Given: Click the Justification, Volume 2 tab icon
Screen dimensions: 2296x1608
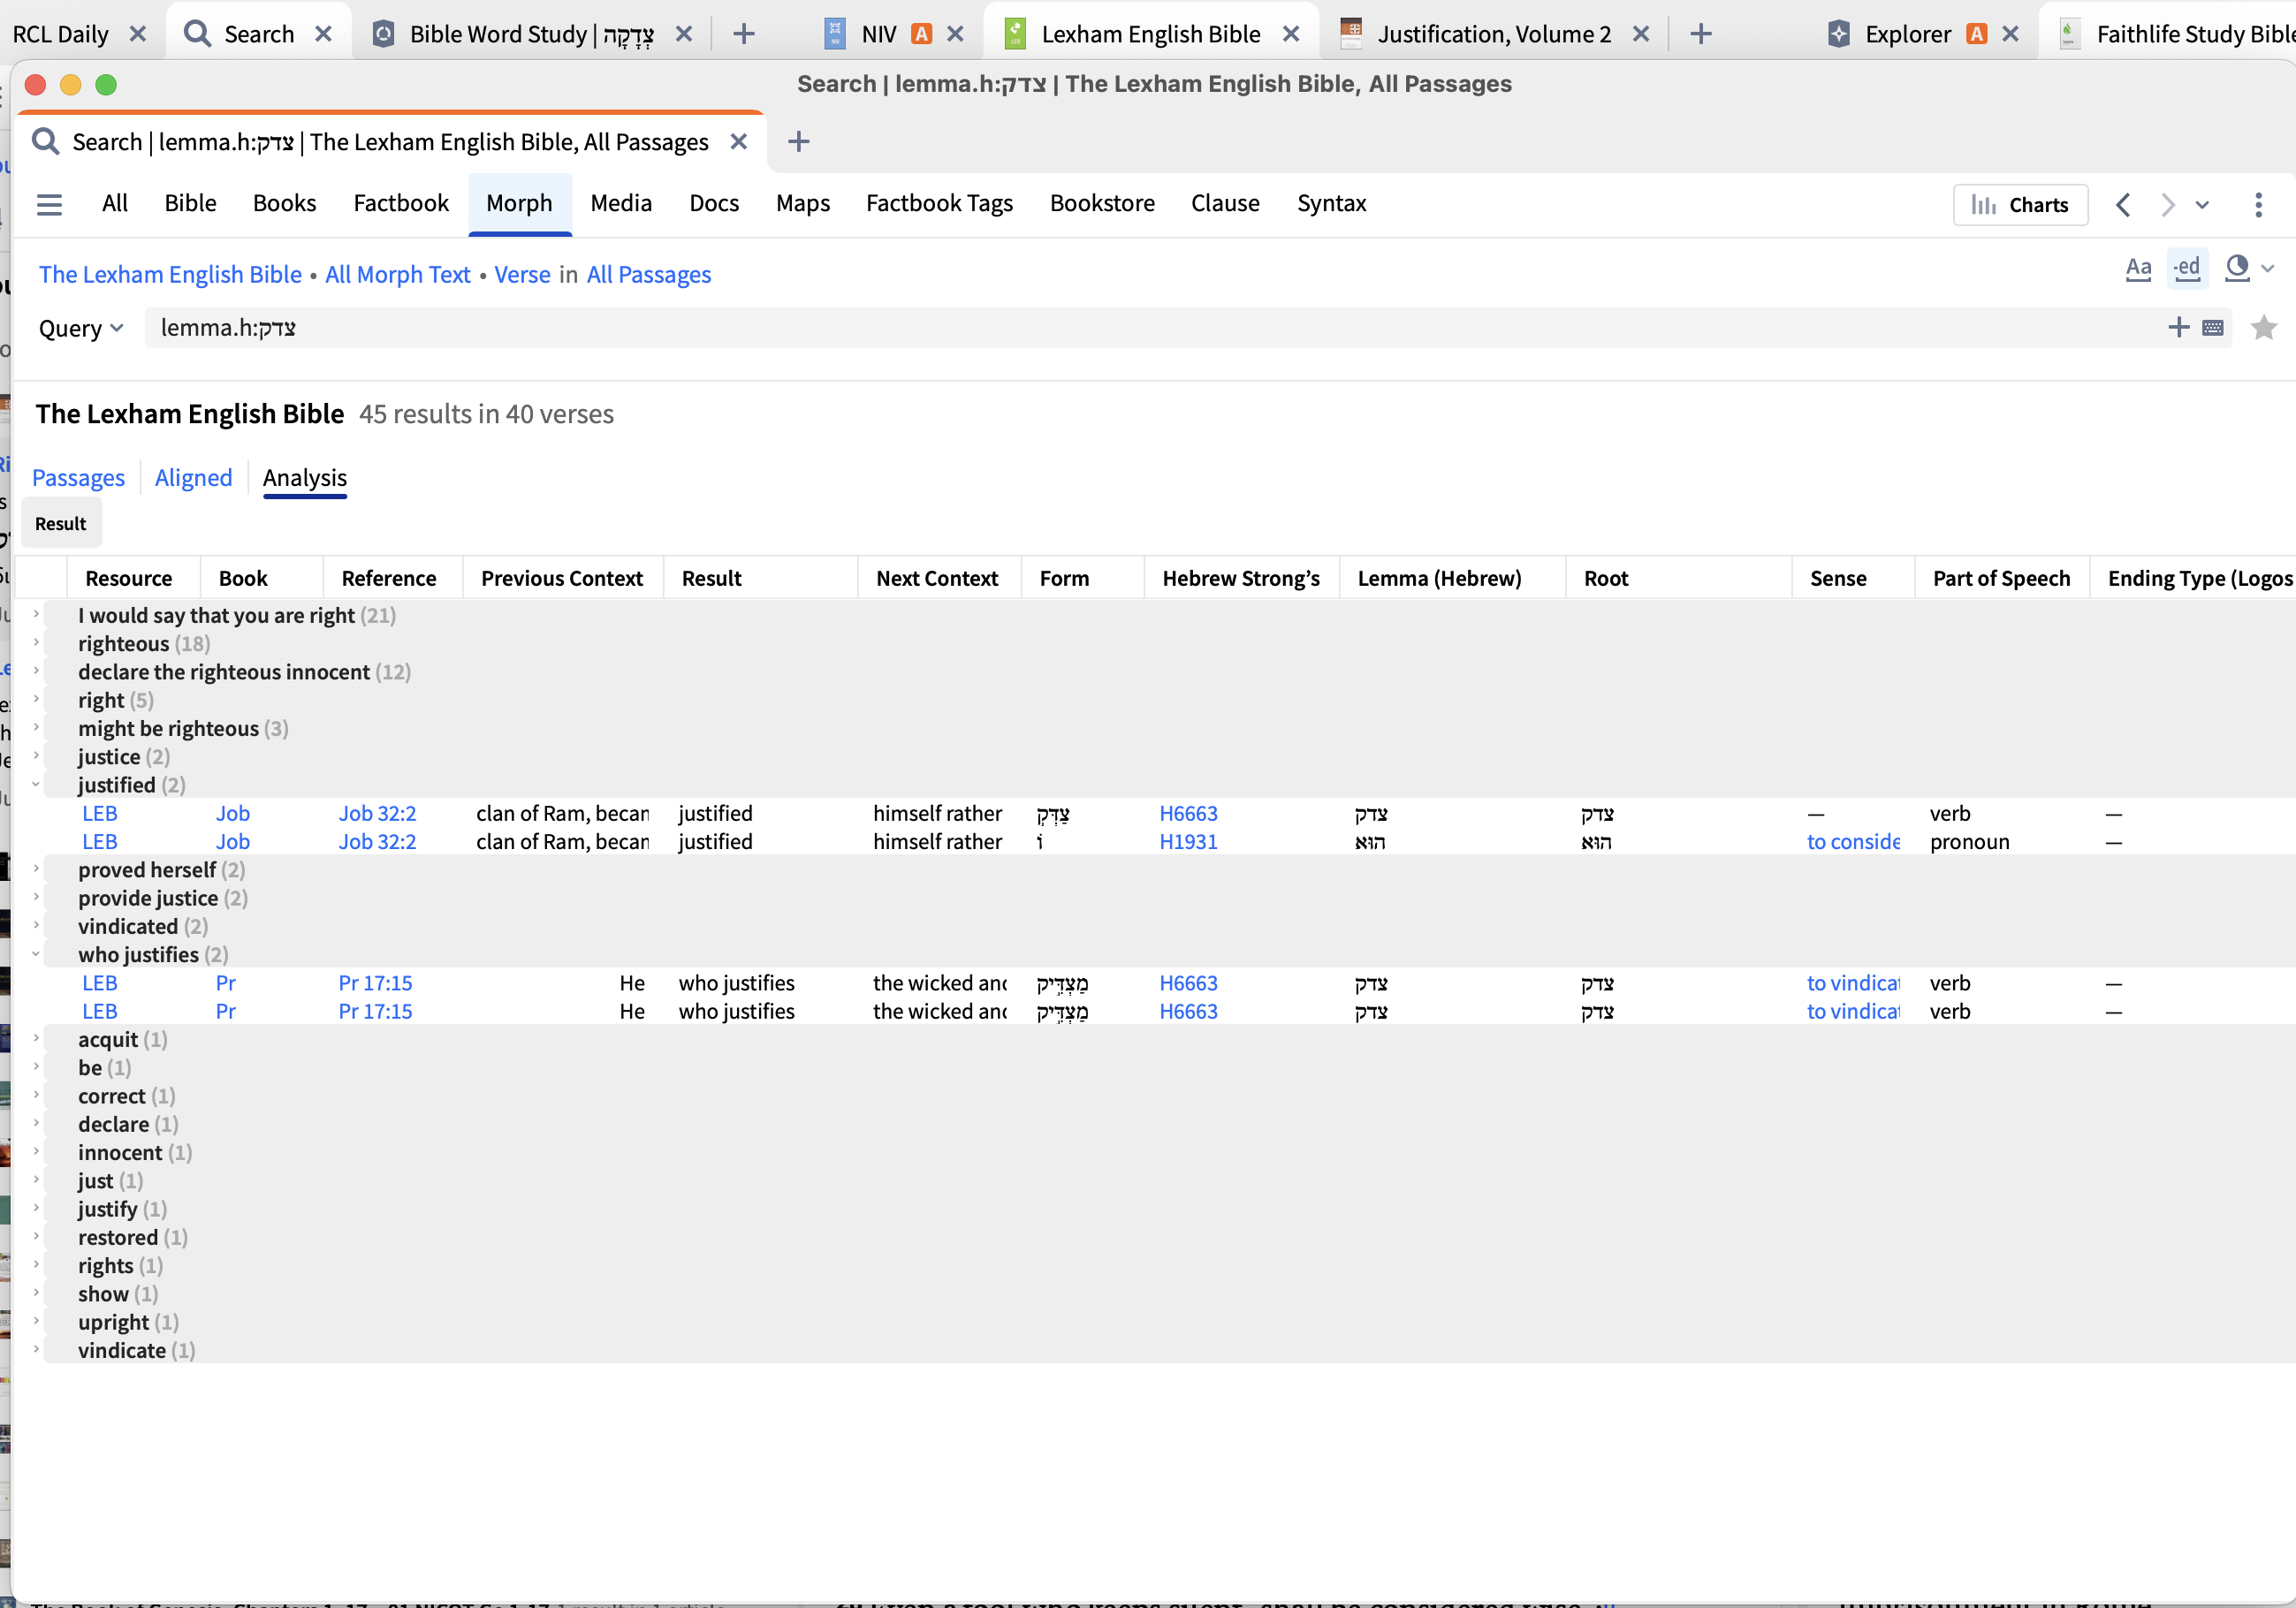Looking at the screenshot, I should pos(1351,34).
